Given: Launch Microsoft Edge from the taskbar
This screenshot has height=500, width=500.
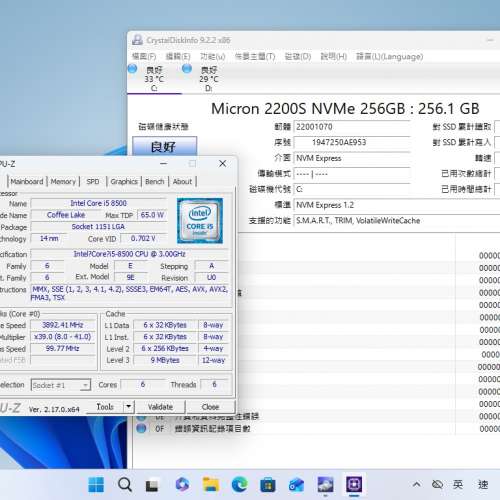Looking at the screenshot, I should tap(239, 485).
